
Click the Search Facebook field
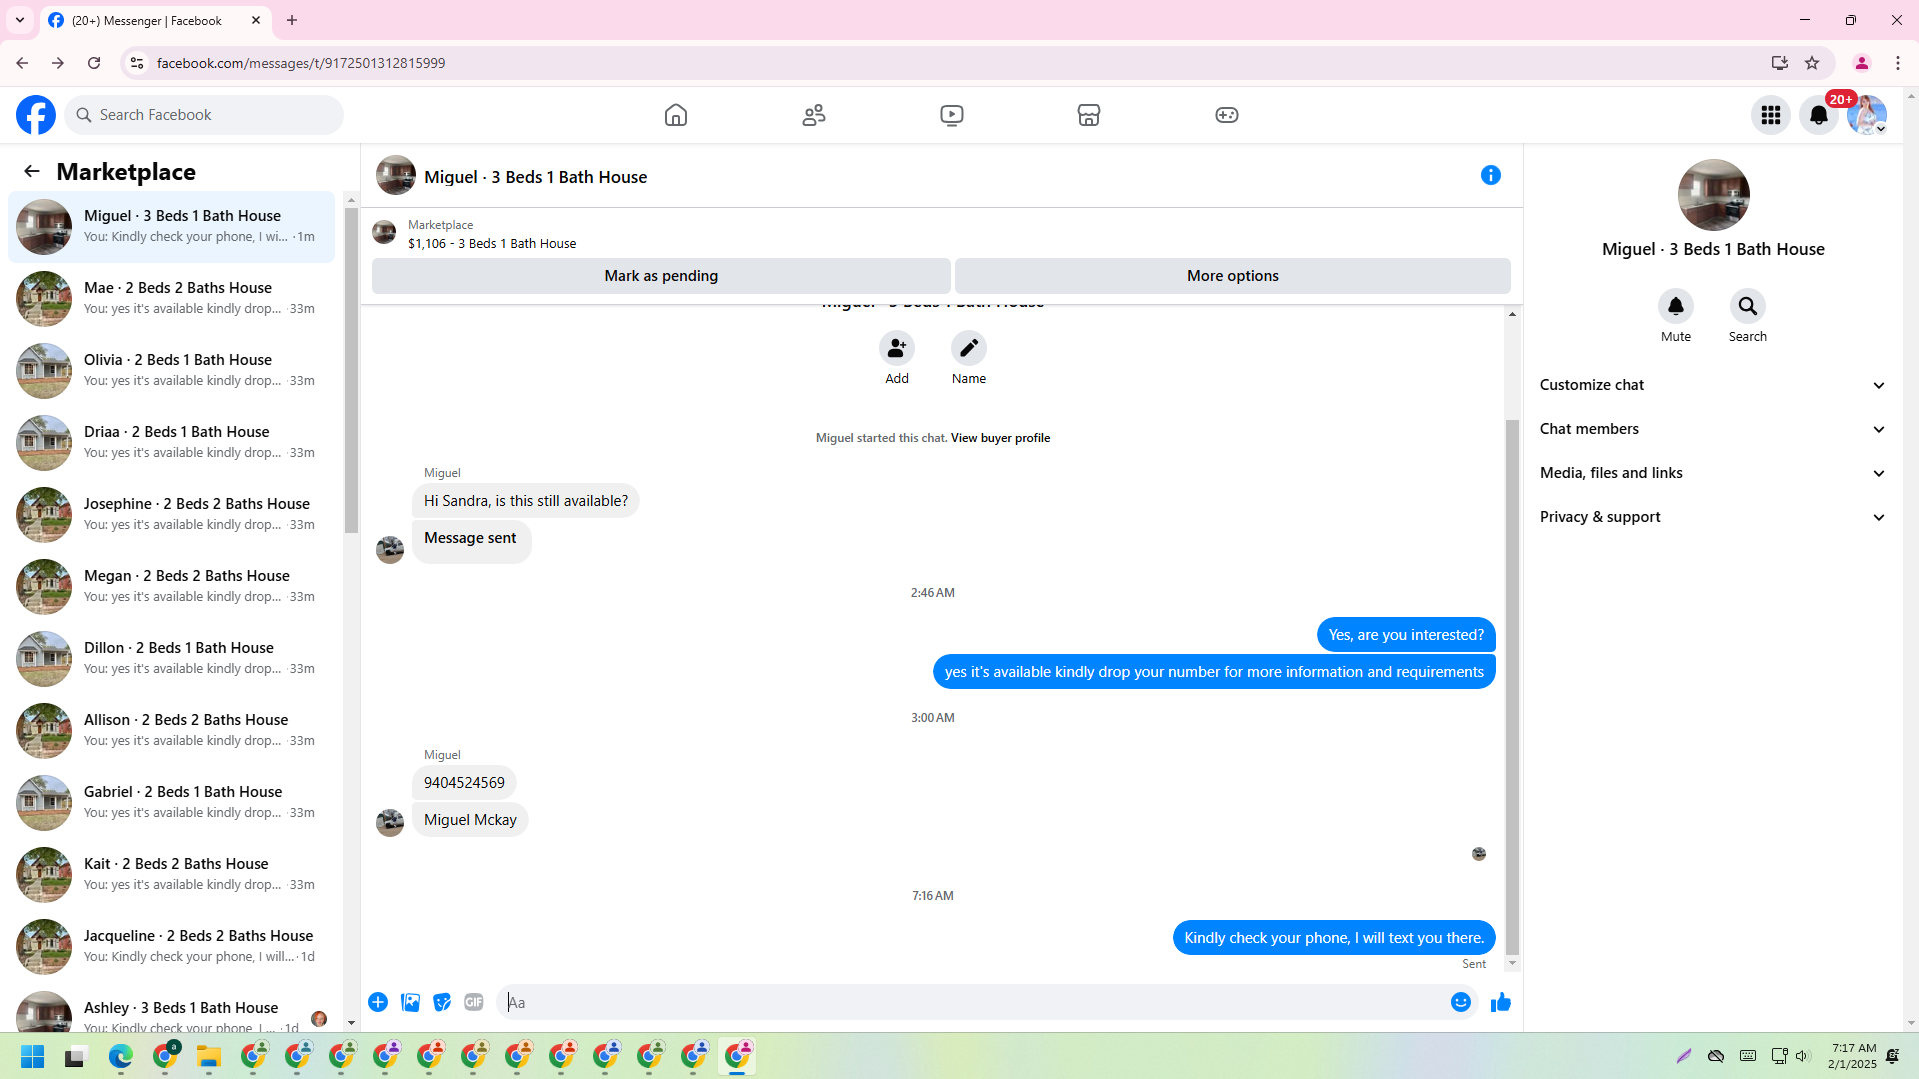pyautogui.click(x=204, y=115)
